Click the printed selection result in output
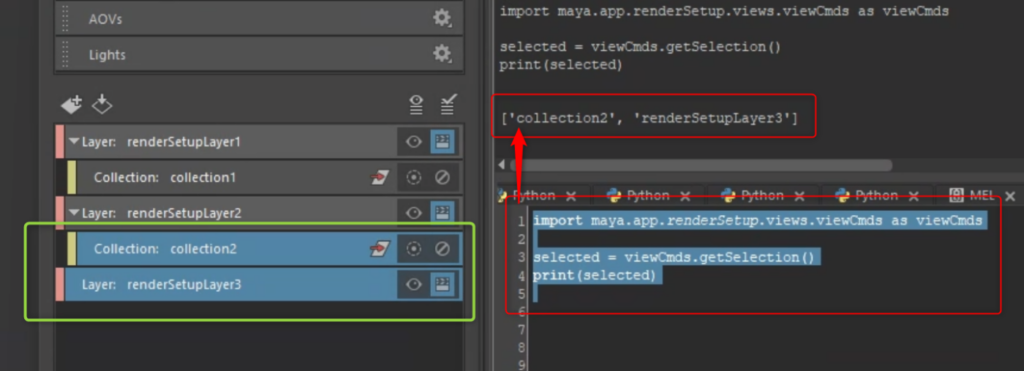This screenshot has height=371, width=1024. [x=649, y=119]
